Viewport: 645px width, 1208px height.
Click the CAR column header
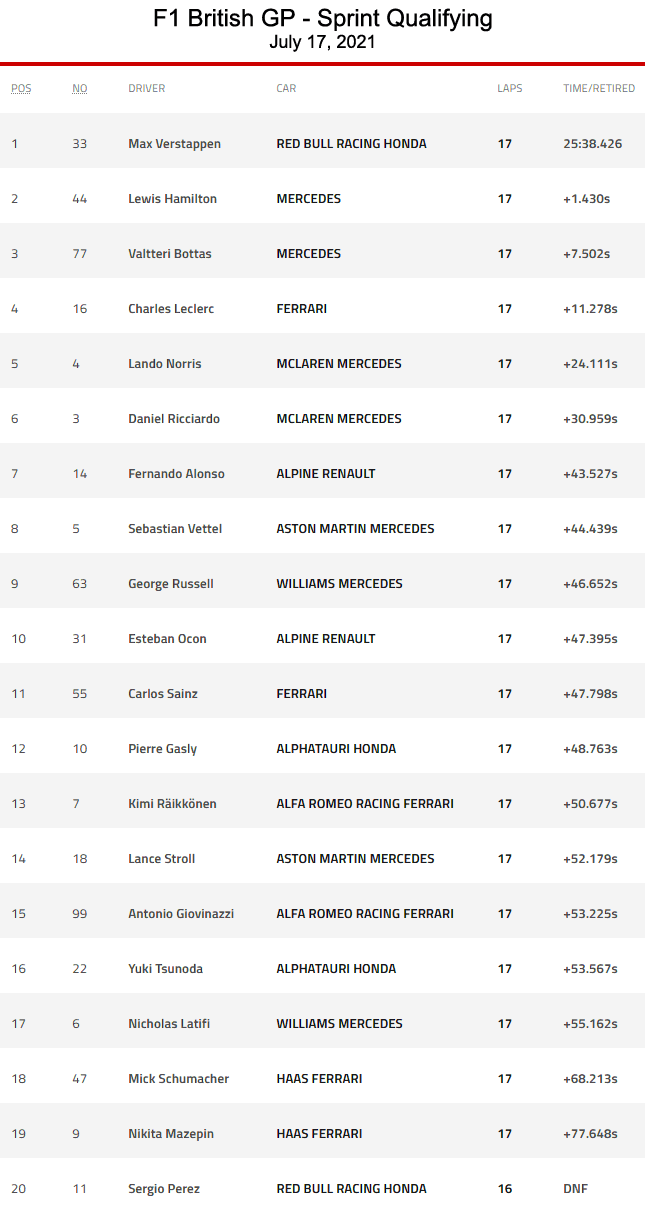coord(286,88)
